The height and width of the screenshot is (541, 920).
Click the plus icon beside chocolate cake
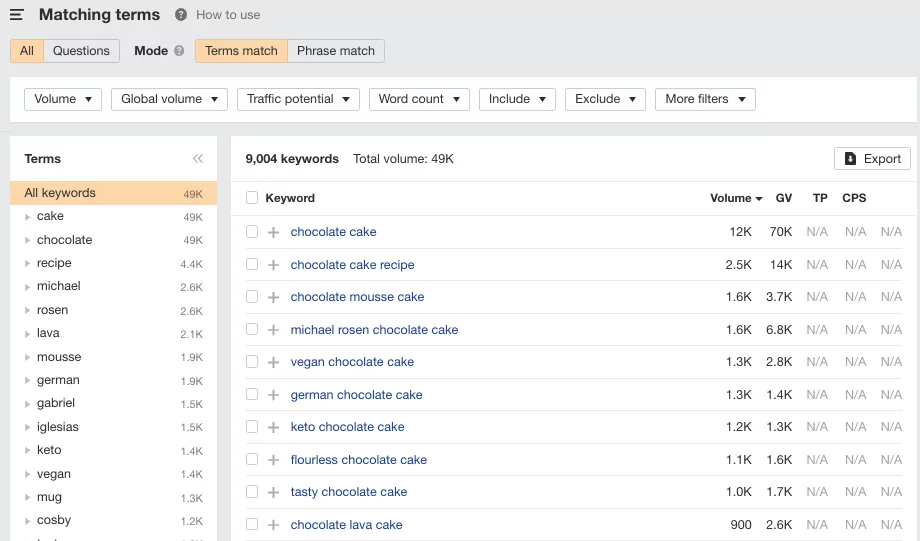click(x=273, y=232)
